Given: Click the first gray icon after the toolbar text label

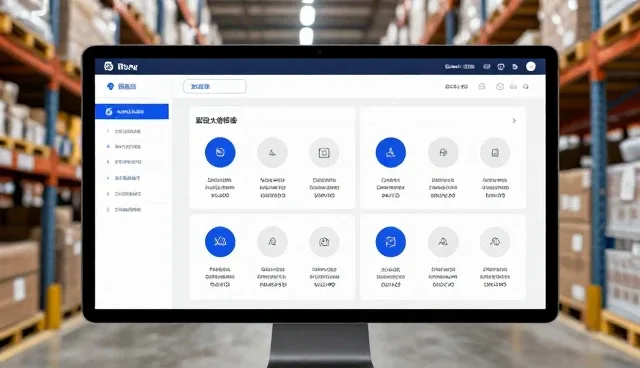Looking at the screenshot, I should 482,86.
